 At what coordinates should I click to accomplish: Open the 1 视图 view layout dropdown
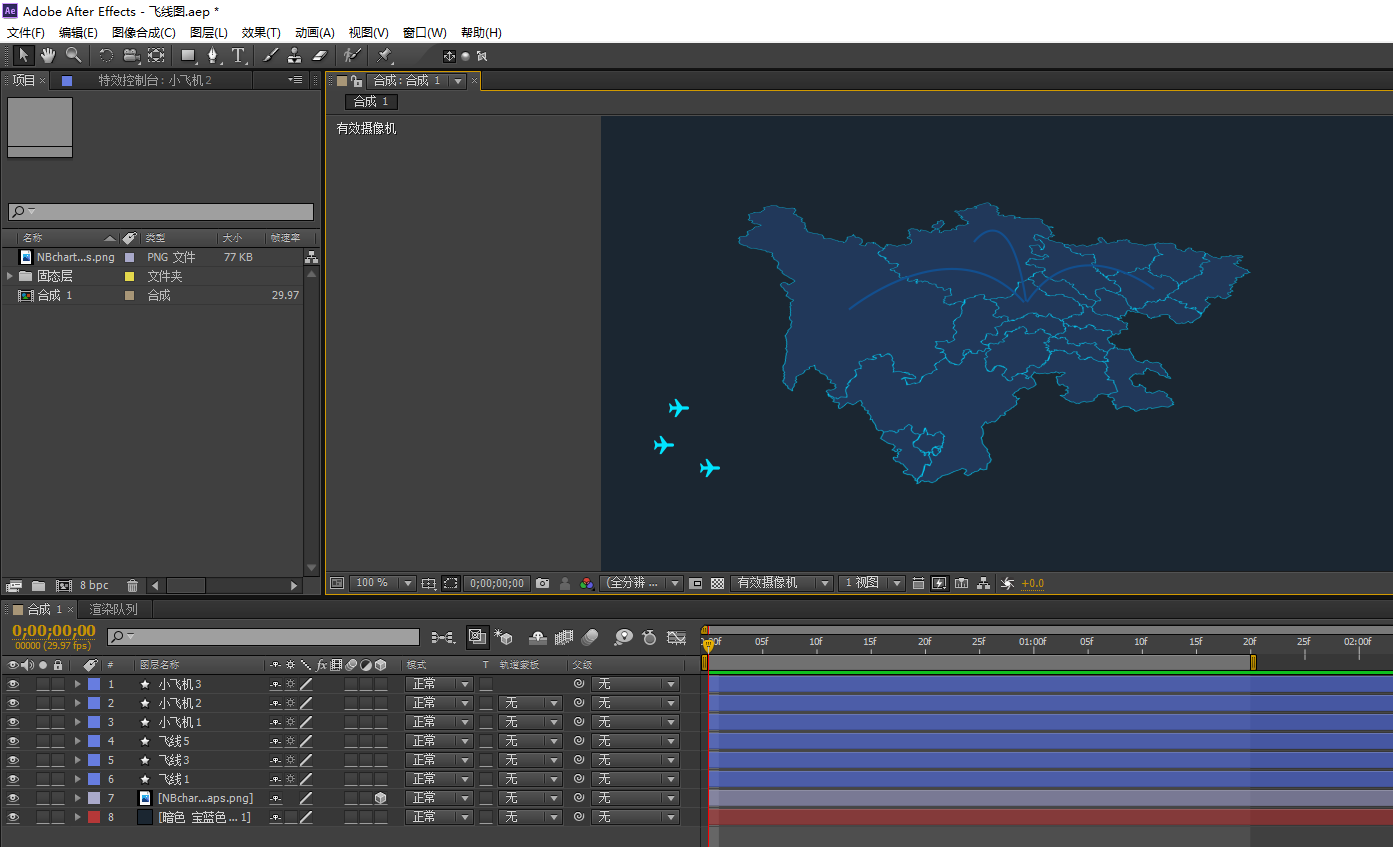871,583
